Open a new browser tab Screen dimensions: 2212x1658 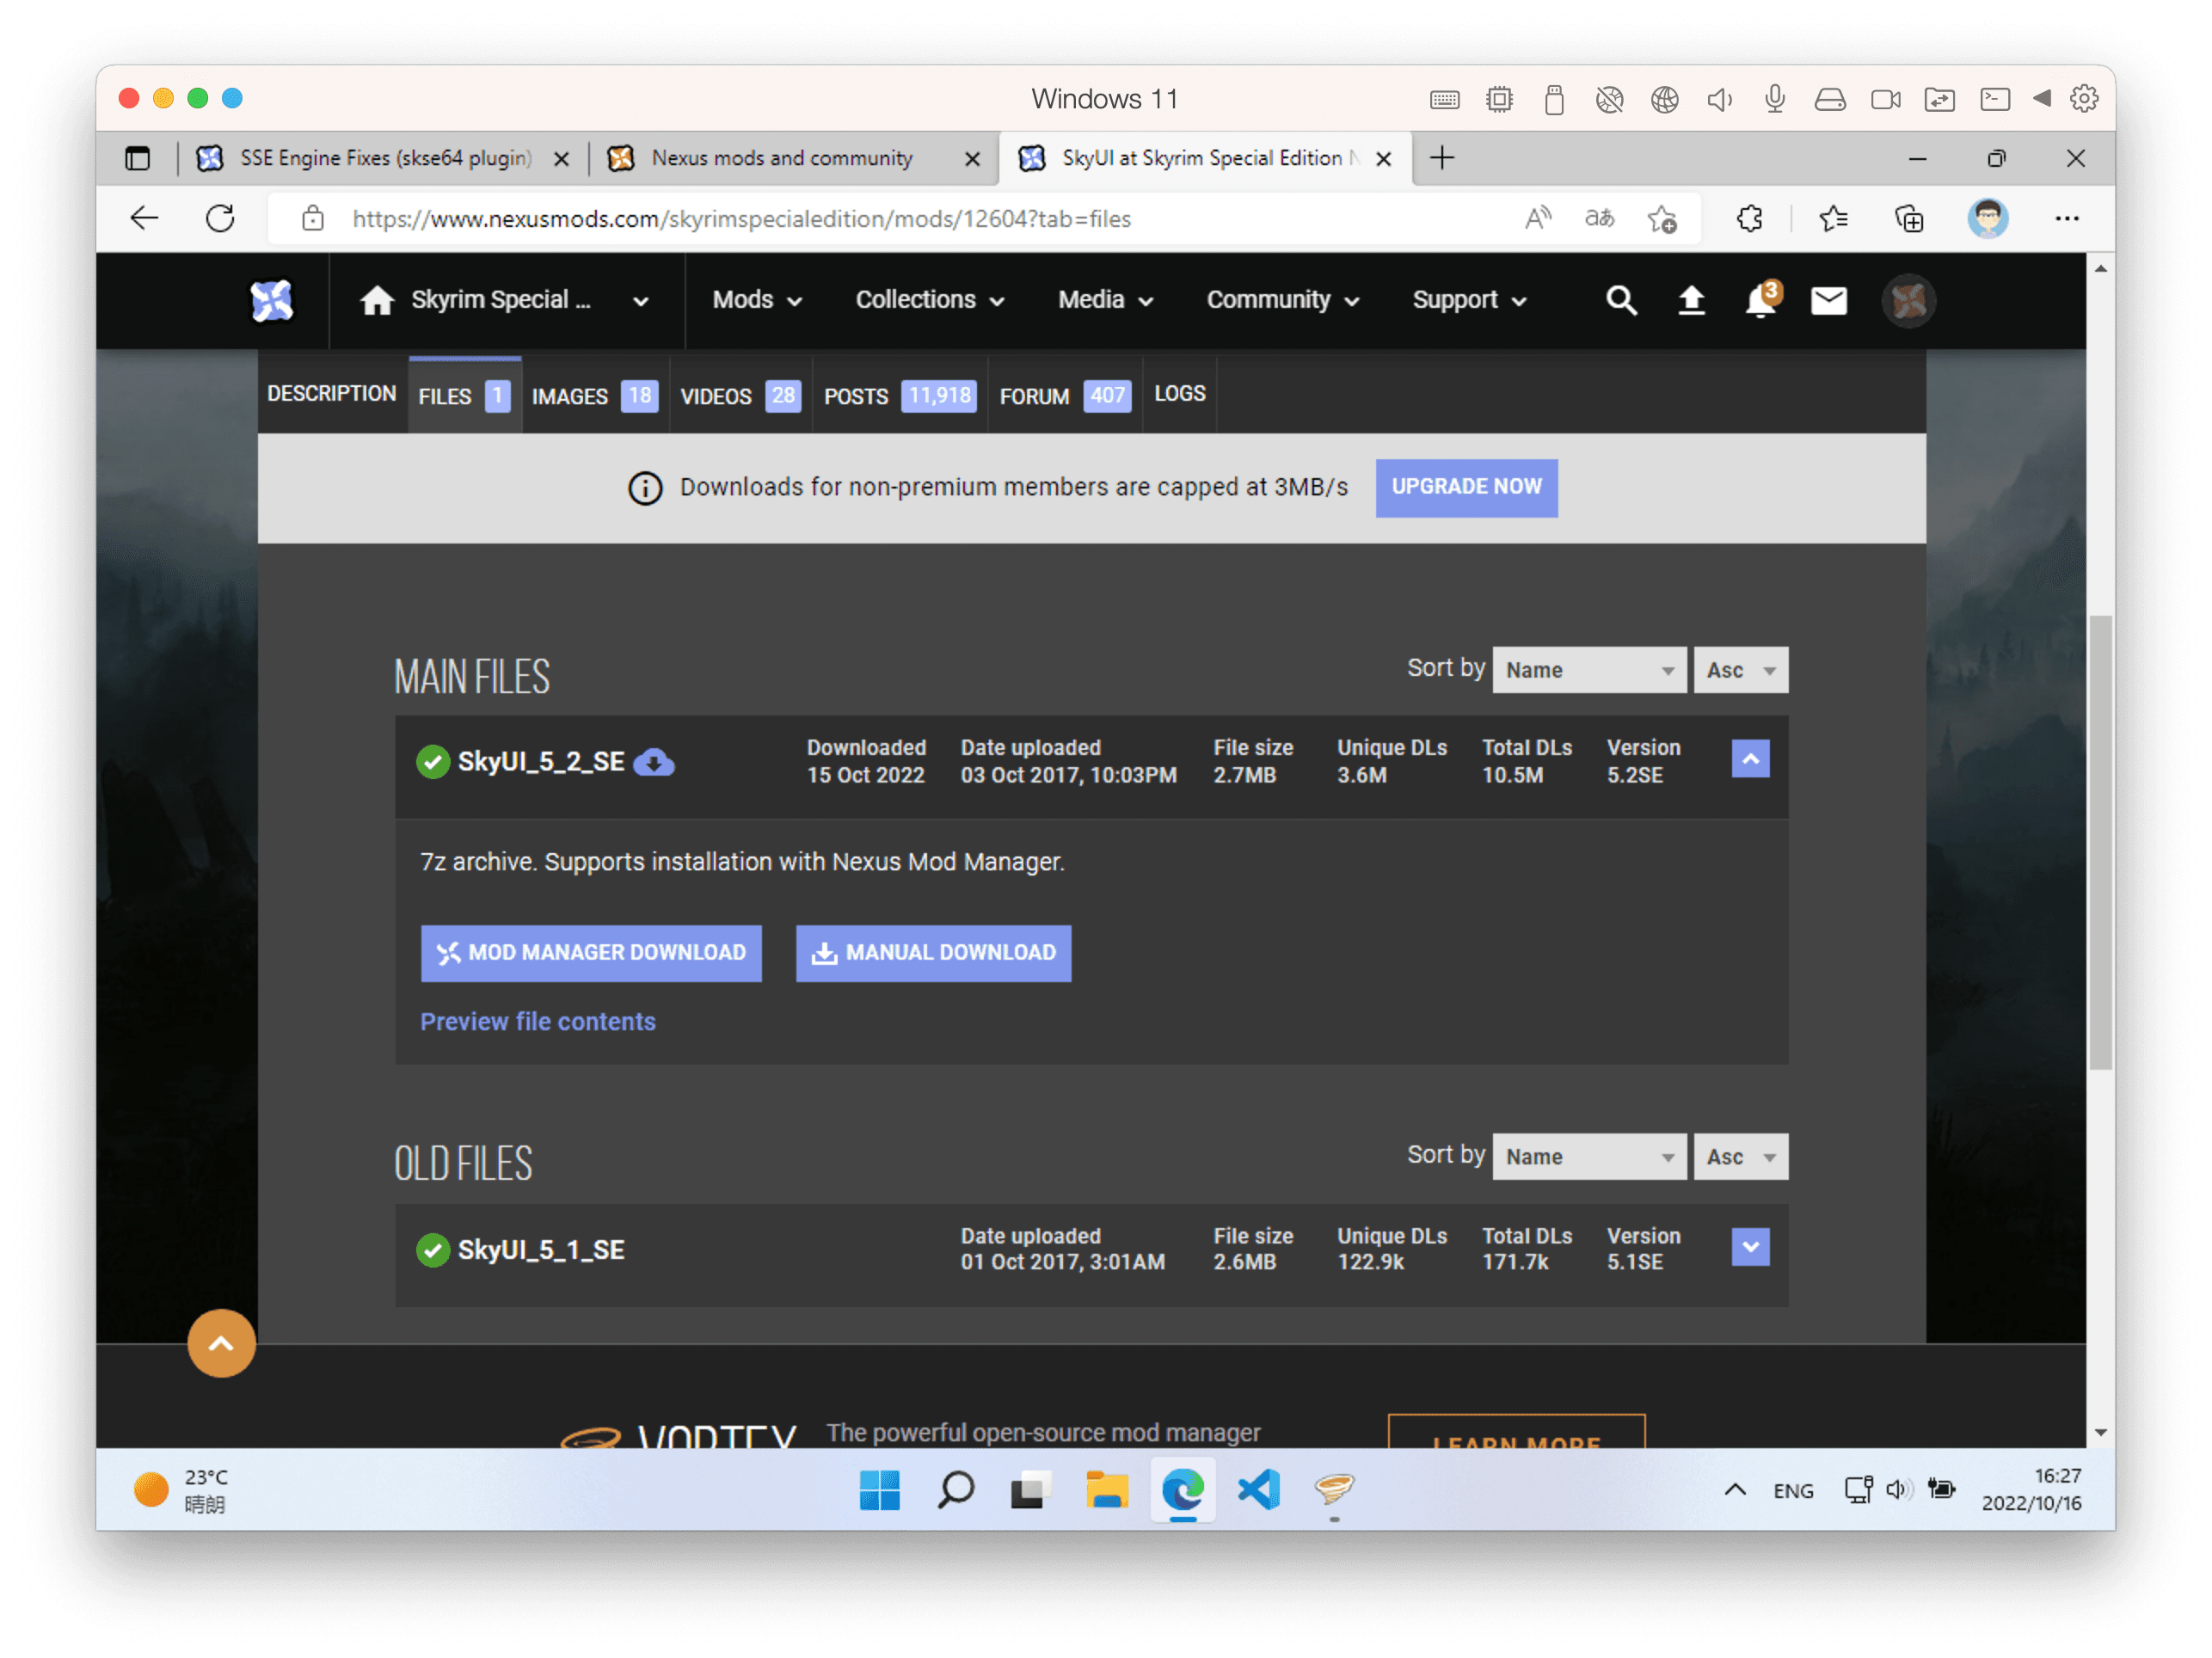pyautogui.click(x=1442, y=158)
